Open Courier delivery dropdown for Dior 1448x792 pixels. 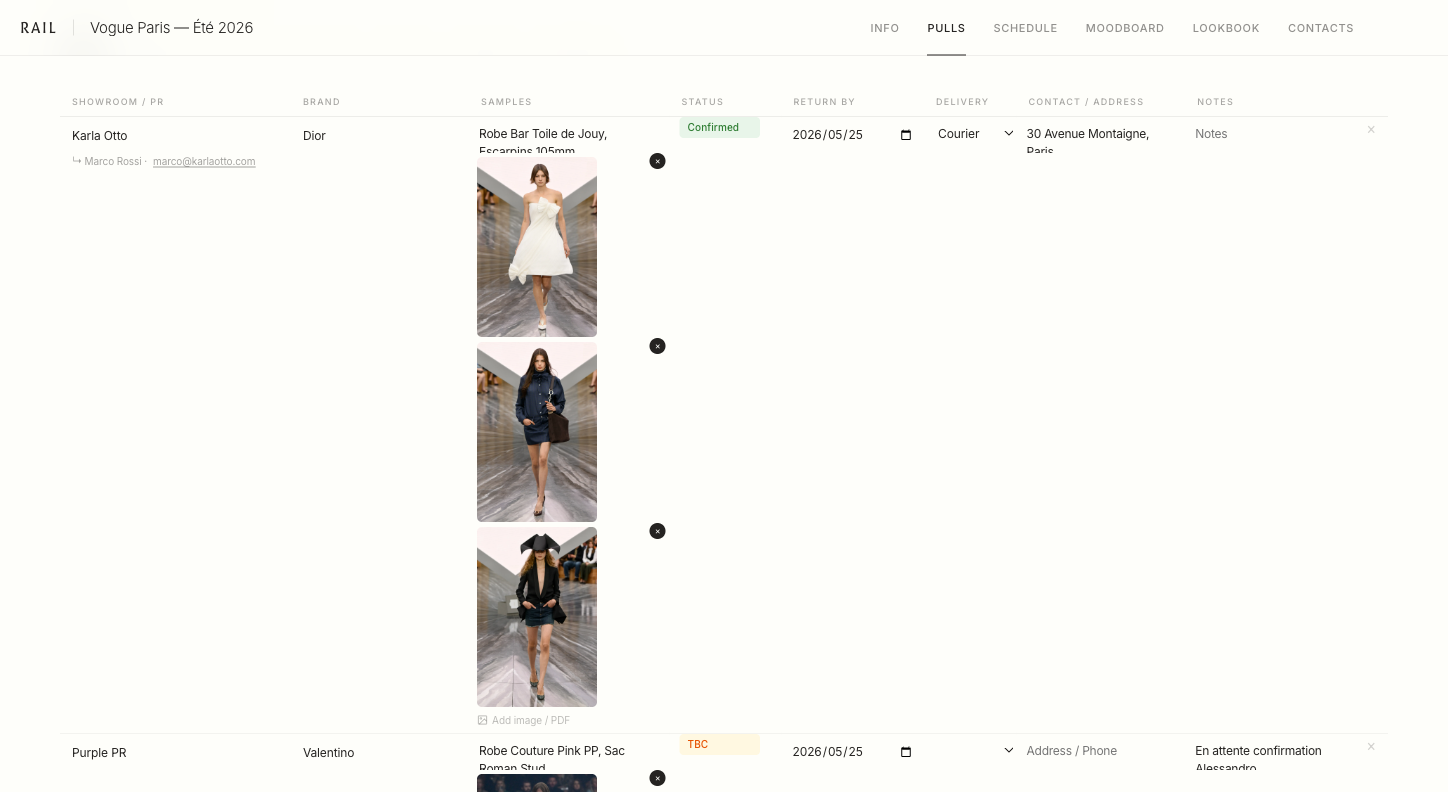click(976, 134)
